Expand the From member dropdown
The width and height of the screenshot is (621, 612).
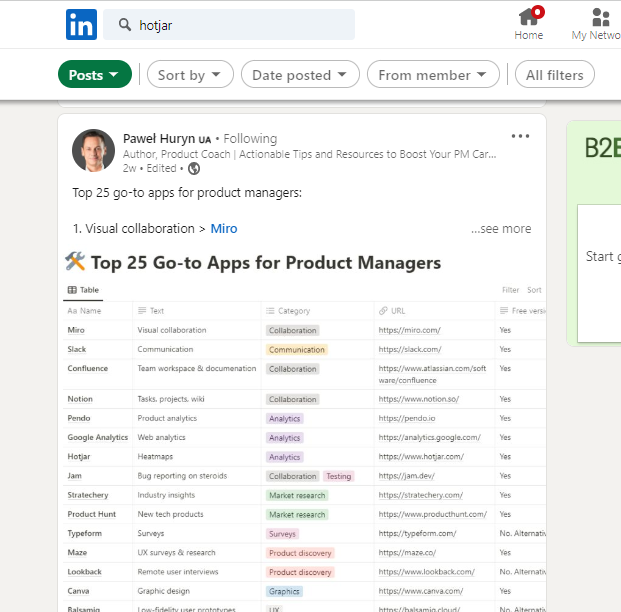tap(433, 74)
